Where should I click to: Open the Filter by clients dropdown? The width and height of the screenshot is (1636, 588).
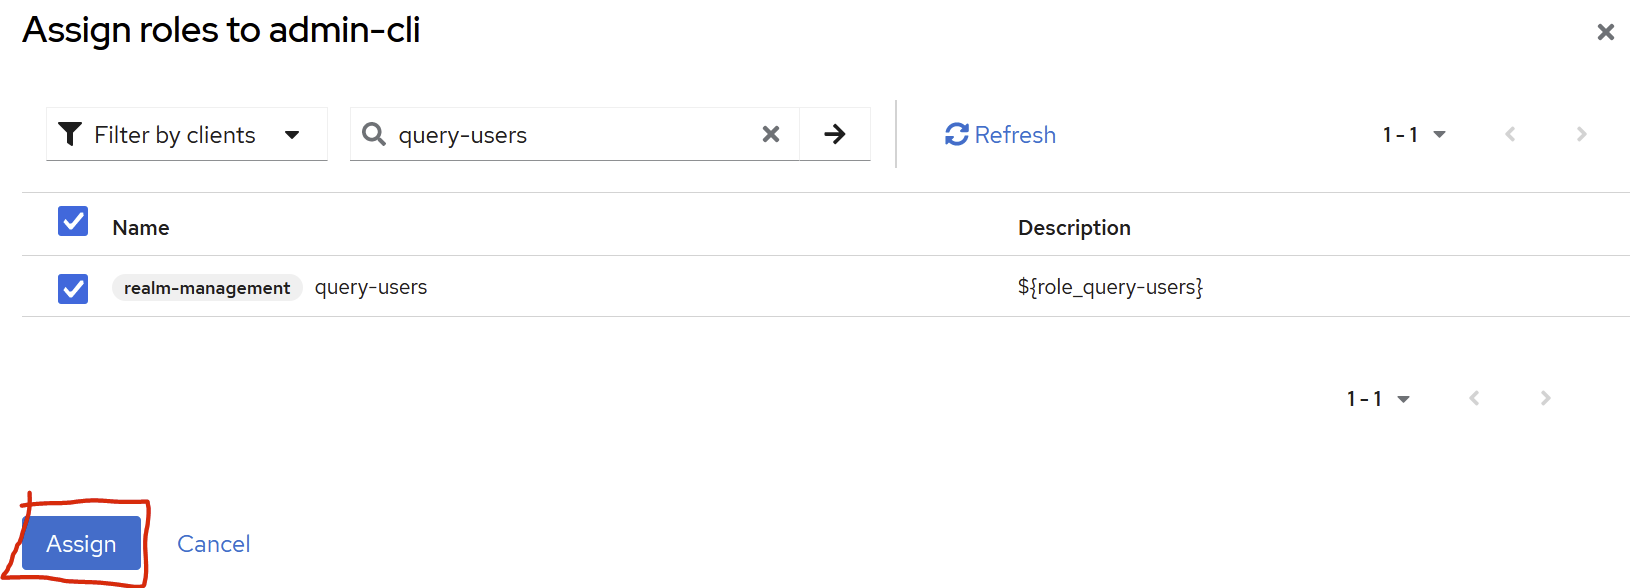coord(187,134)
